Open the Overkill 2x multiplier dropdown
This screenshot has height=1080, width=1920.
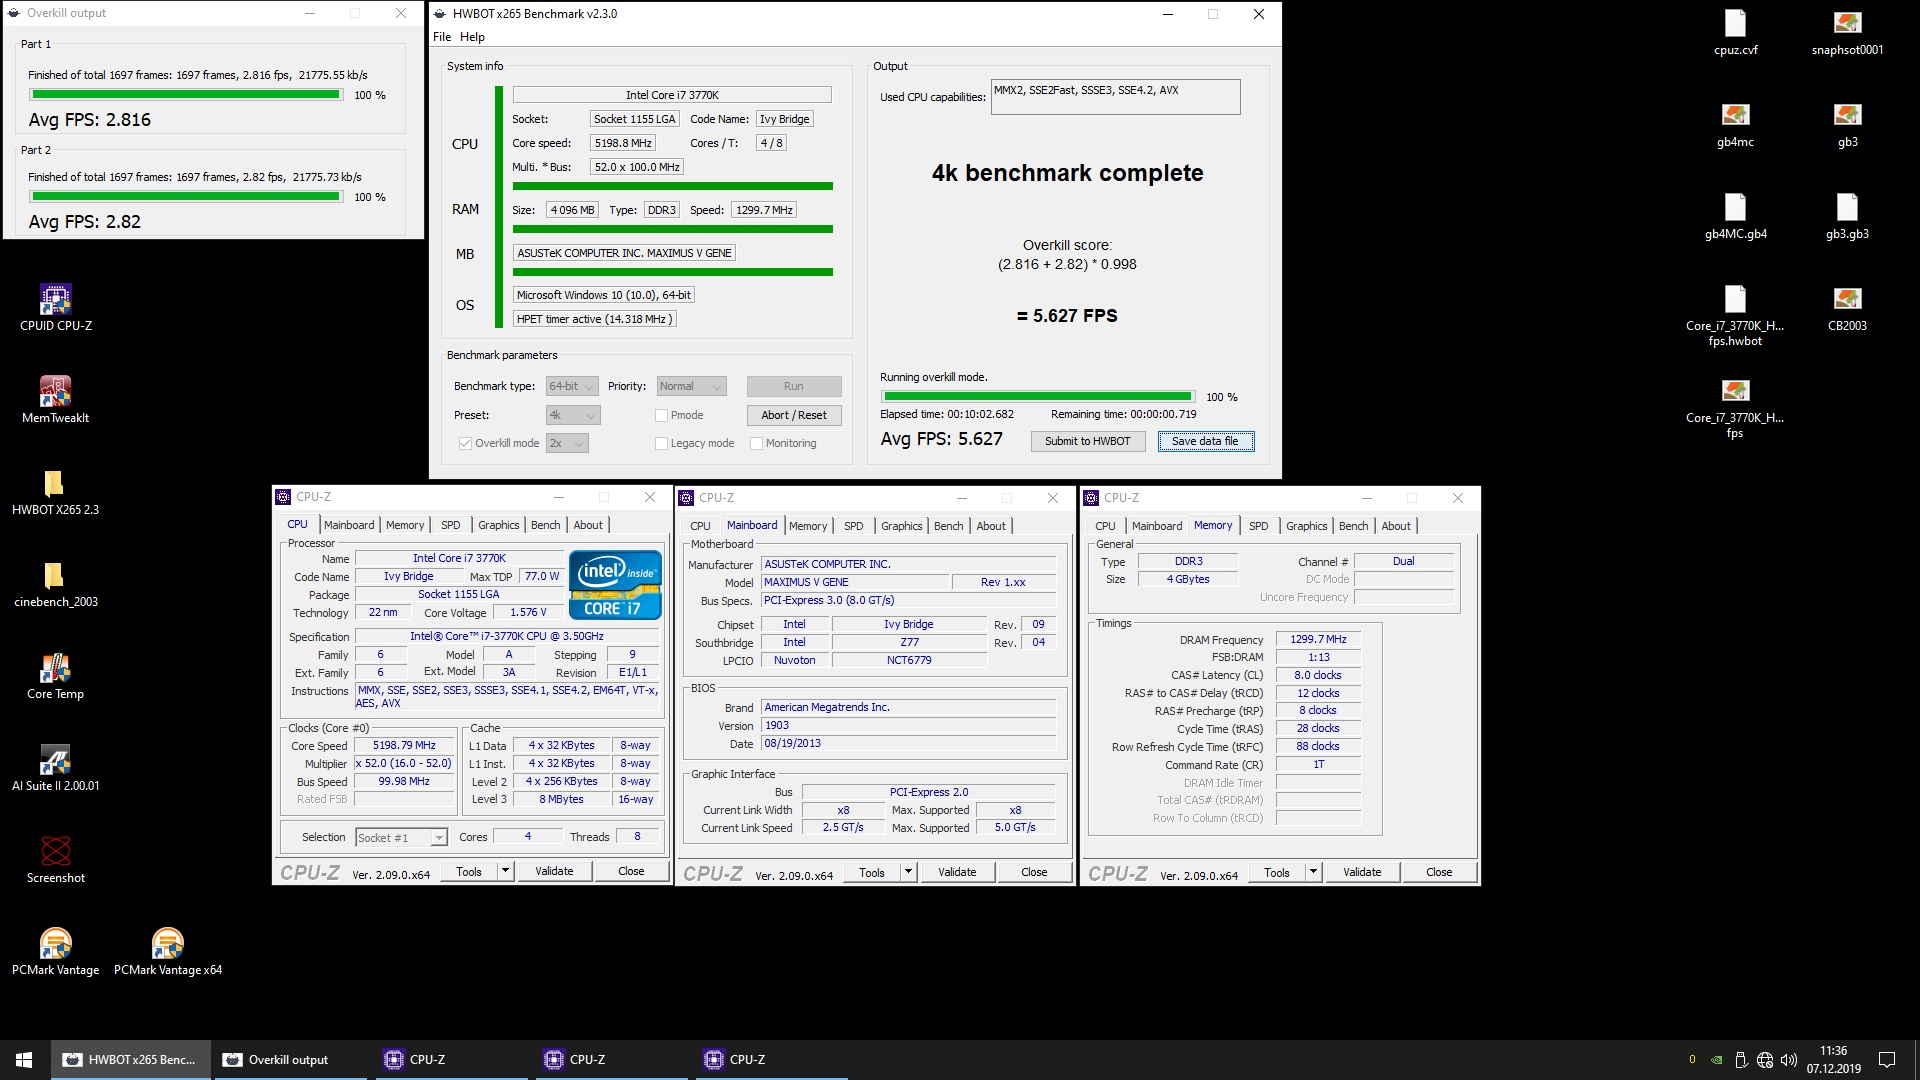[567, 443]
